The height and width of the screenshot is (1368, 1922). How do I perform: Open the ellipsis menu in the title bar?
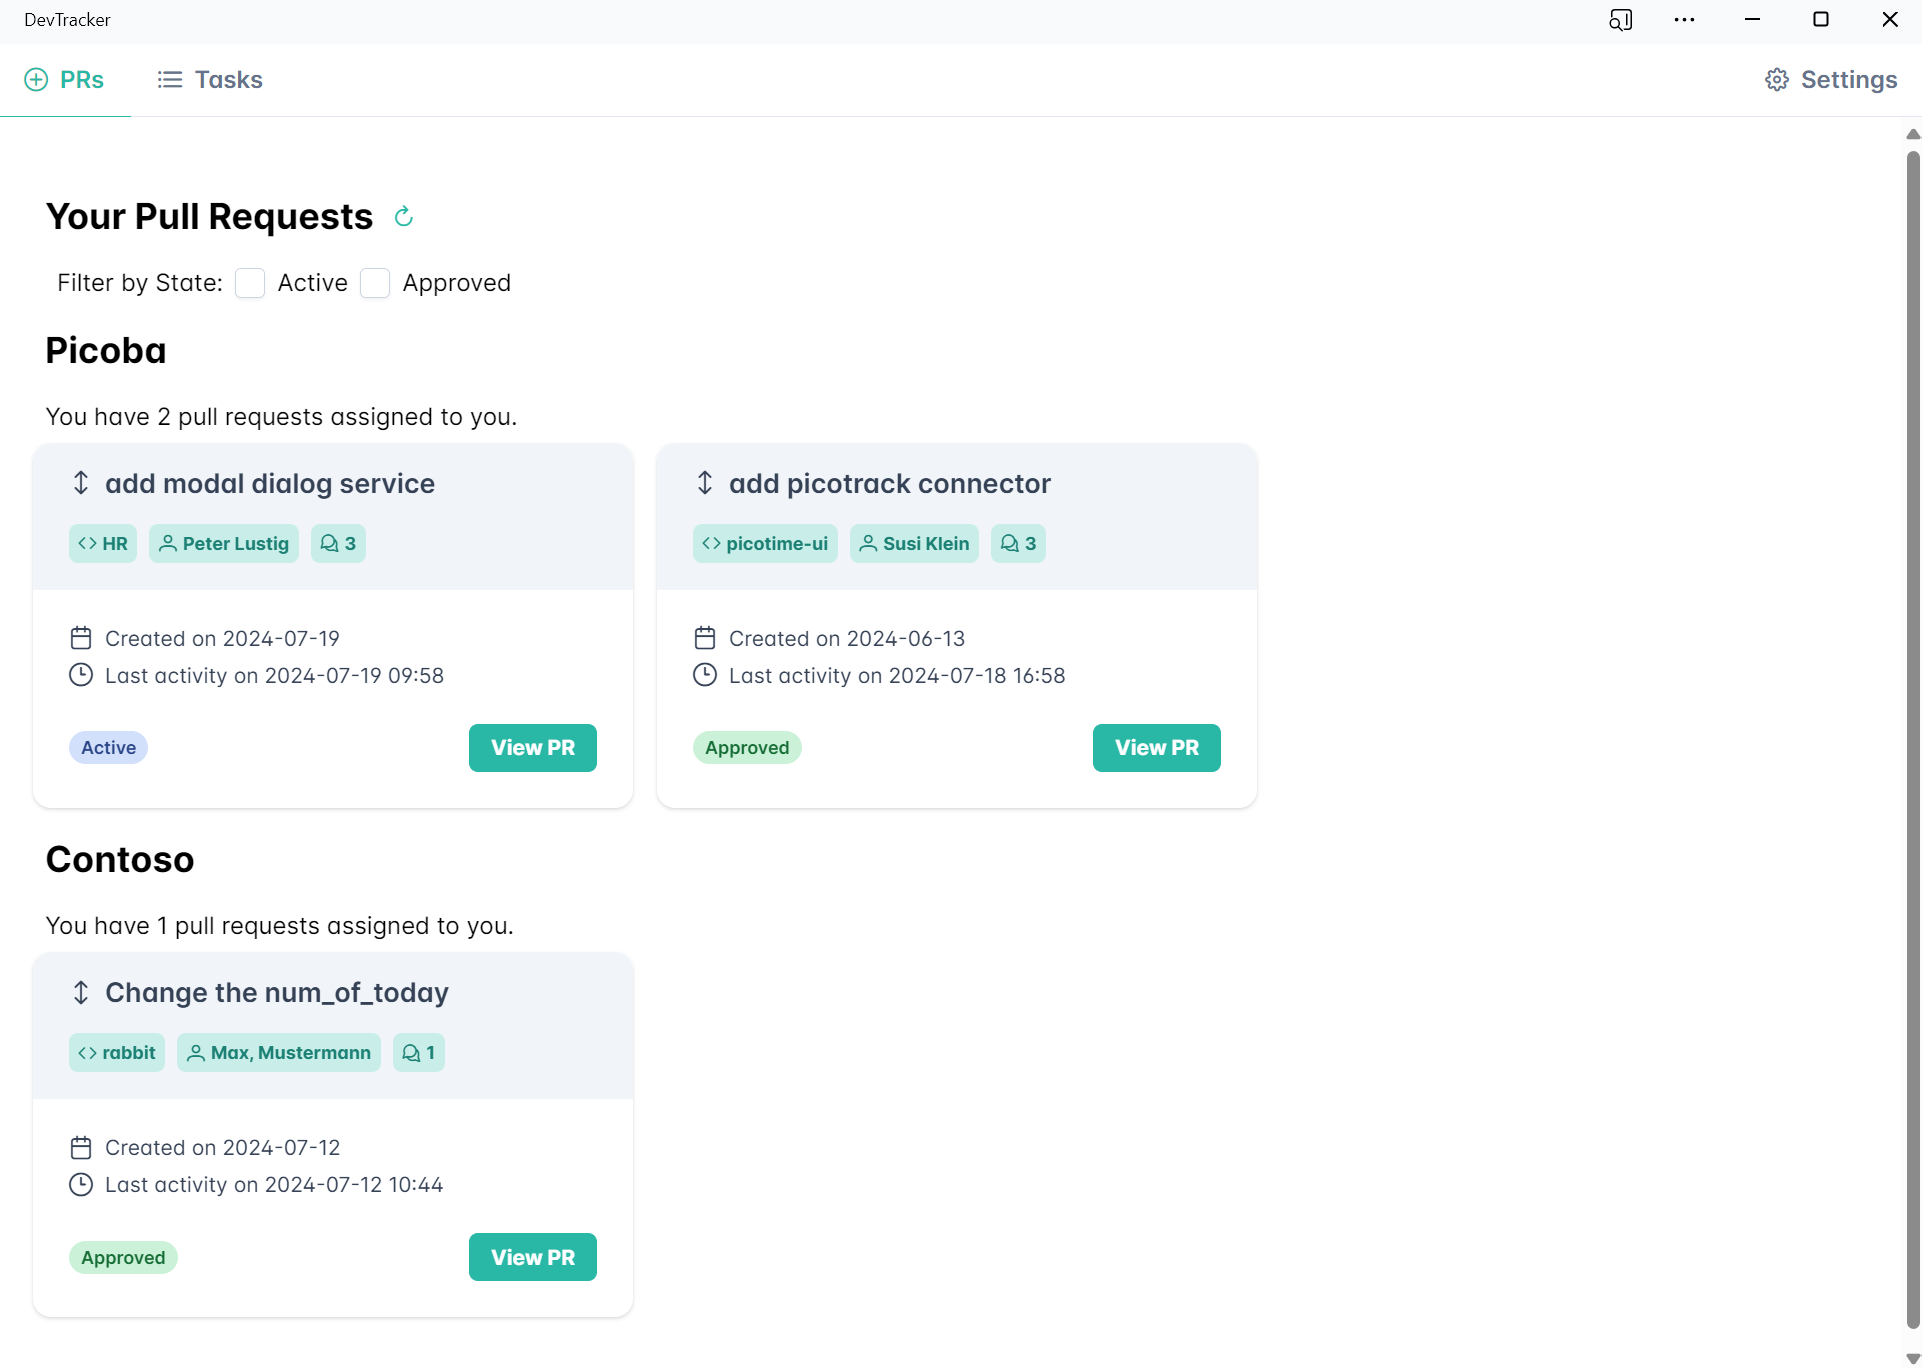pos(1685,19)
